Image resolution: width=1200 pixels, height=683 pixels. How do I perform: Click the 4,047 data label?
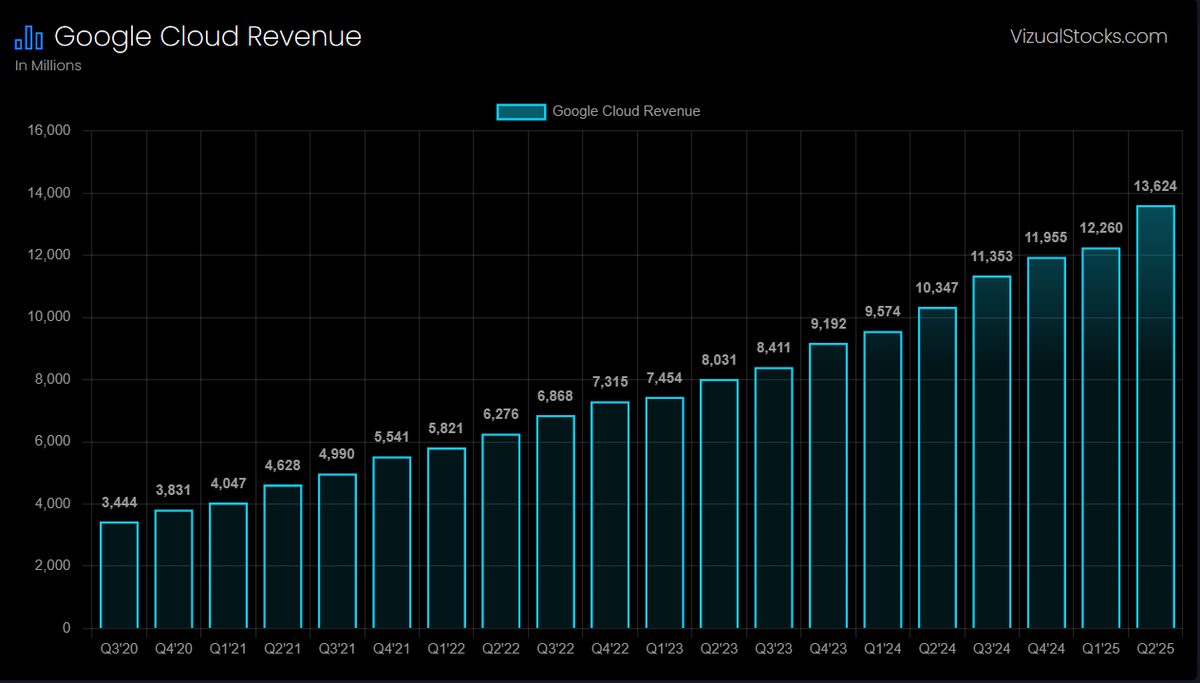click(x=228, y=483)
